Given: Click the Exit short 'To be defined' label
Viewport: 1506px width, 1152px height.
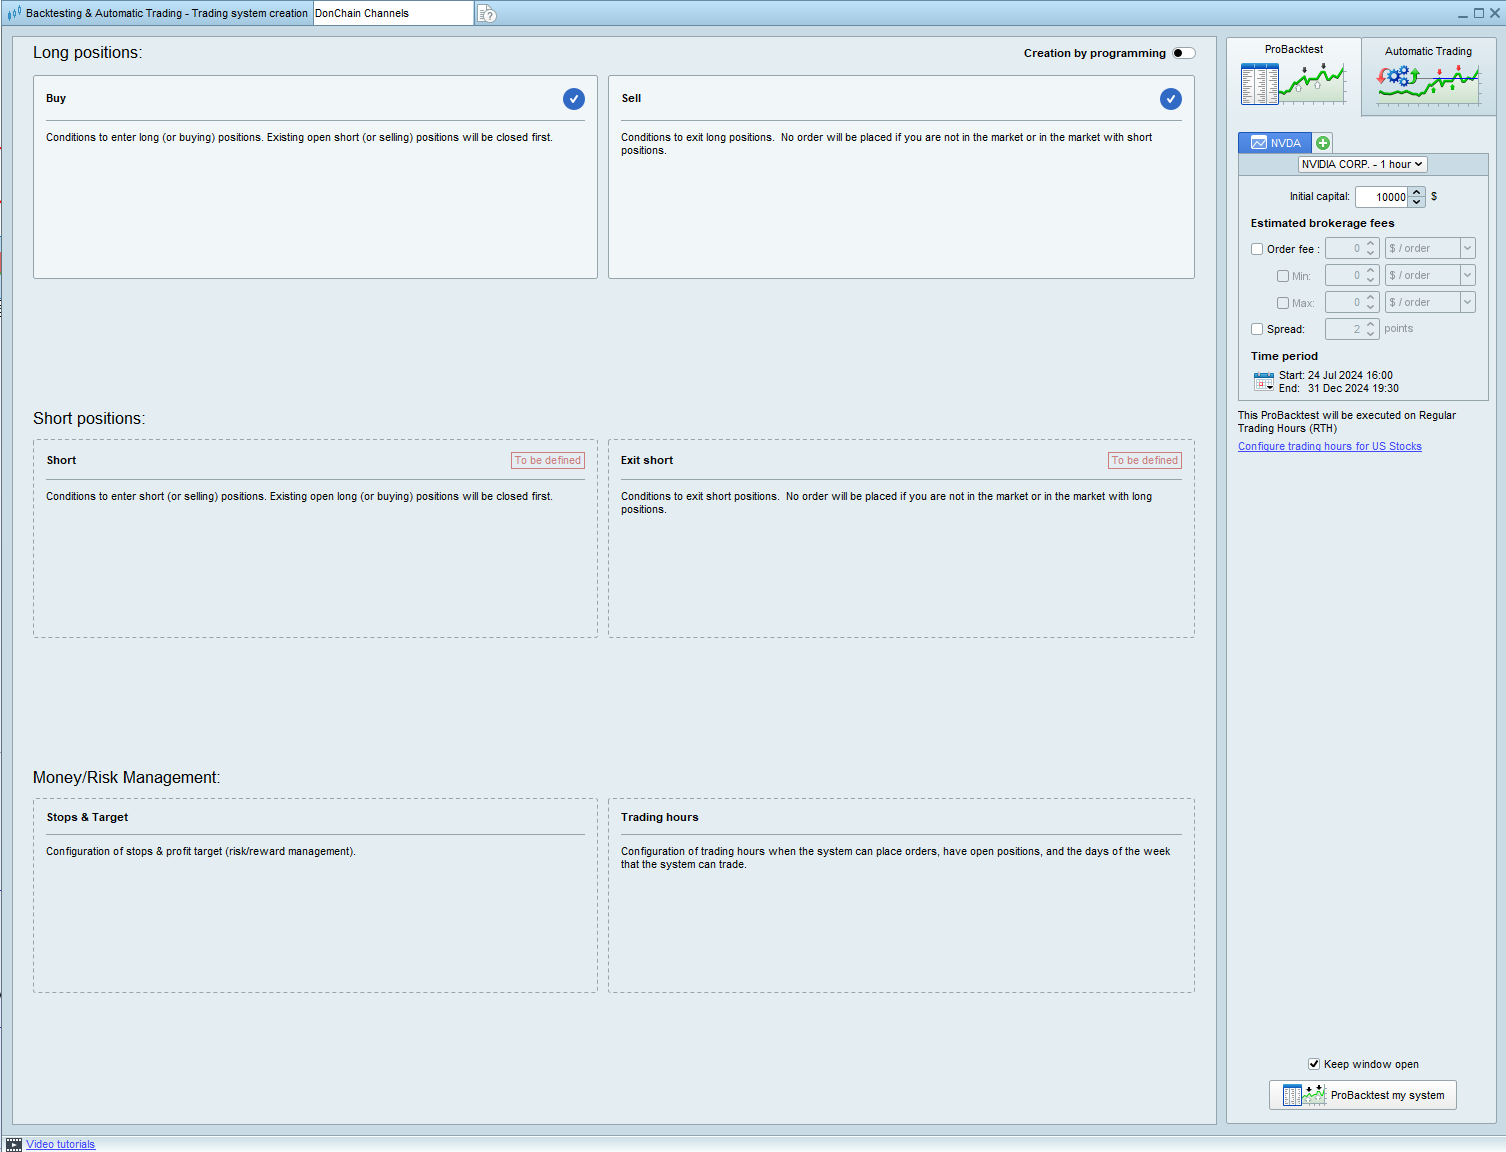Looking at the screenshot, I should (x=1145, y=460).
